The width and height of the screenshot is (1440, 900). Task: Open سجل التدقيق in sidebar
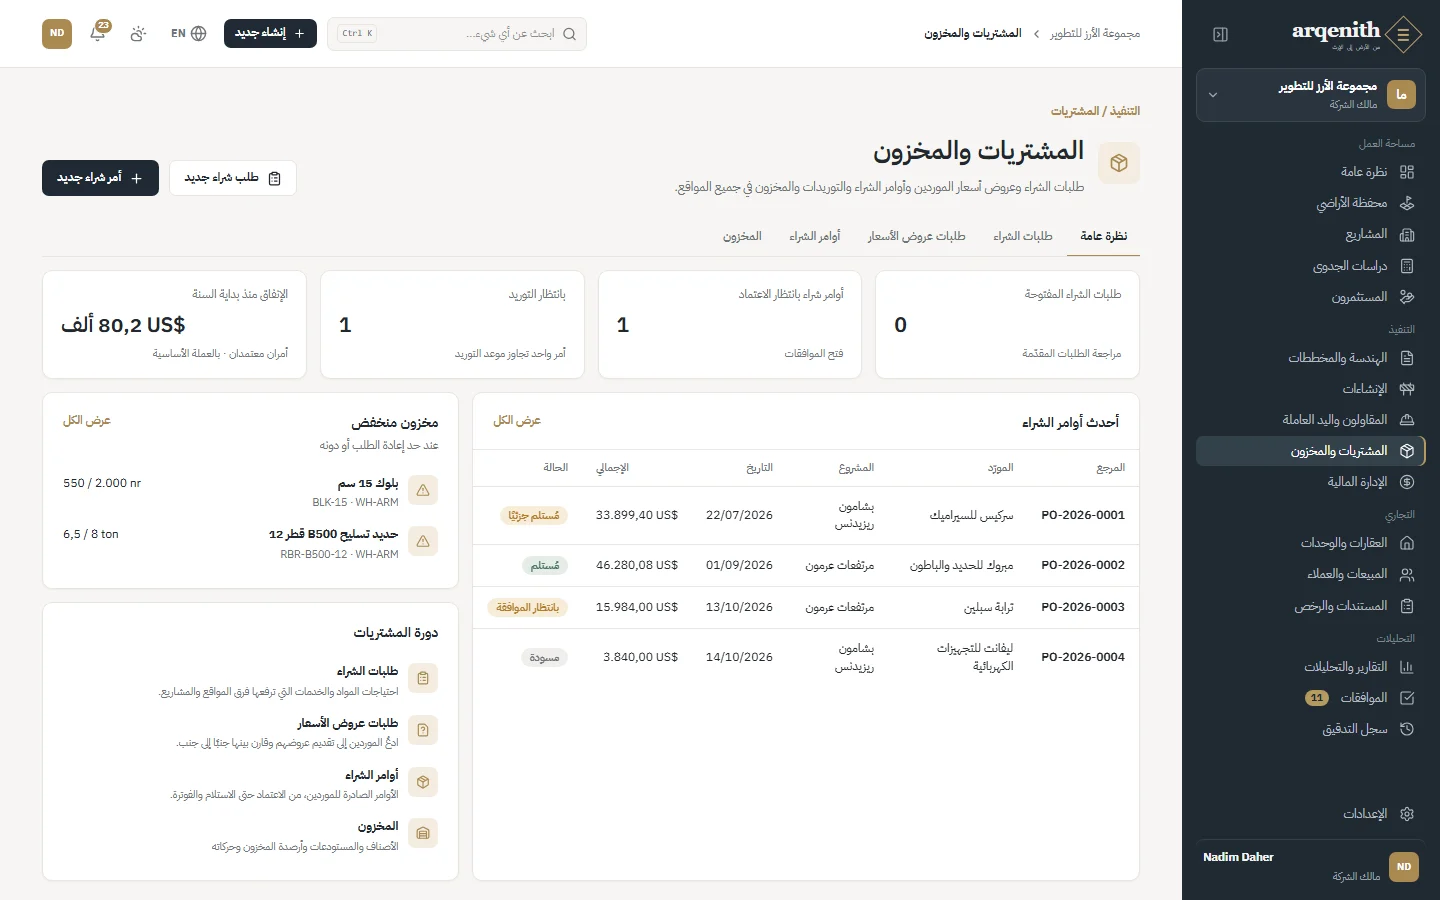tap(1311, 729)
